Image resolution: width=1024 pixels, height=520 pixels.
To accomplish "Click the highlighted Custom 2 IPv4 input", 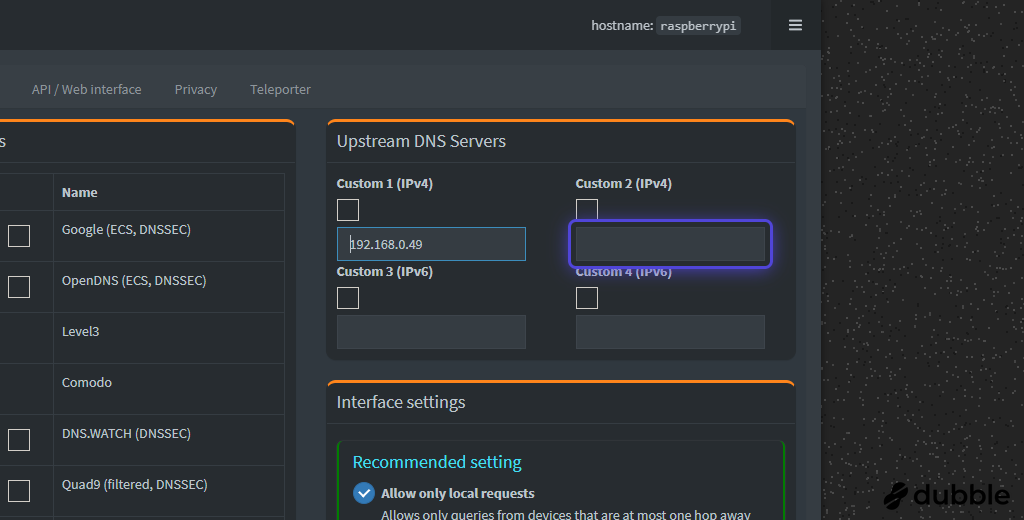I will click(670, 244).
